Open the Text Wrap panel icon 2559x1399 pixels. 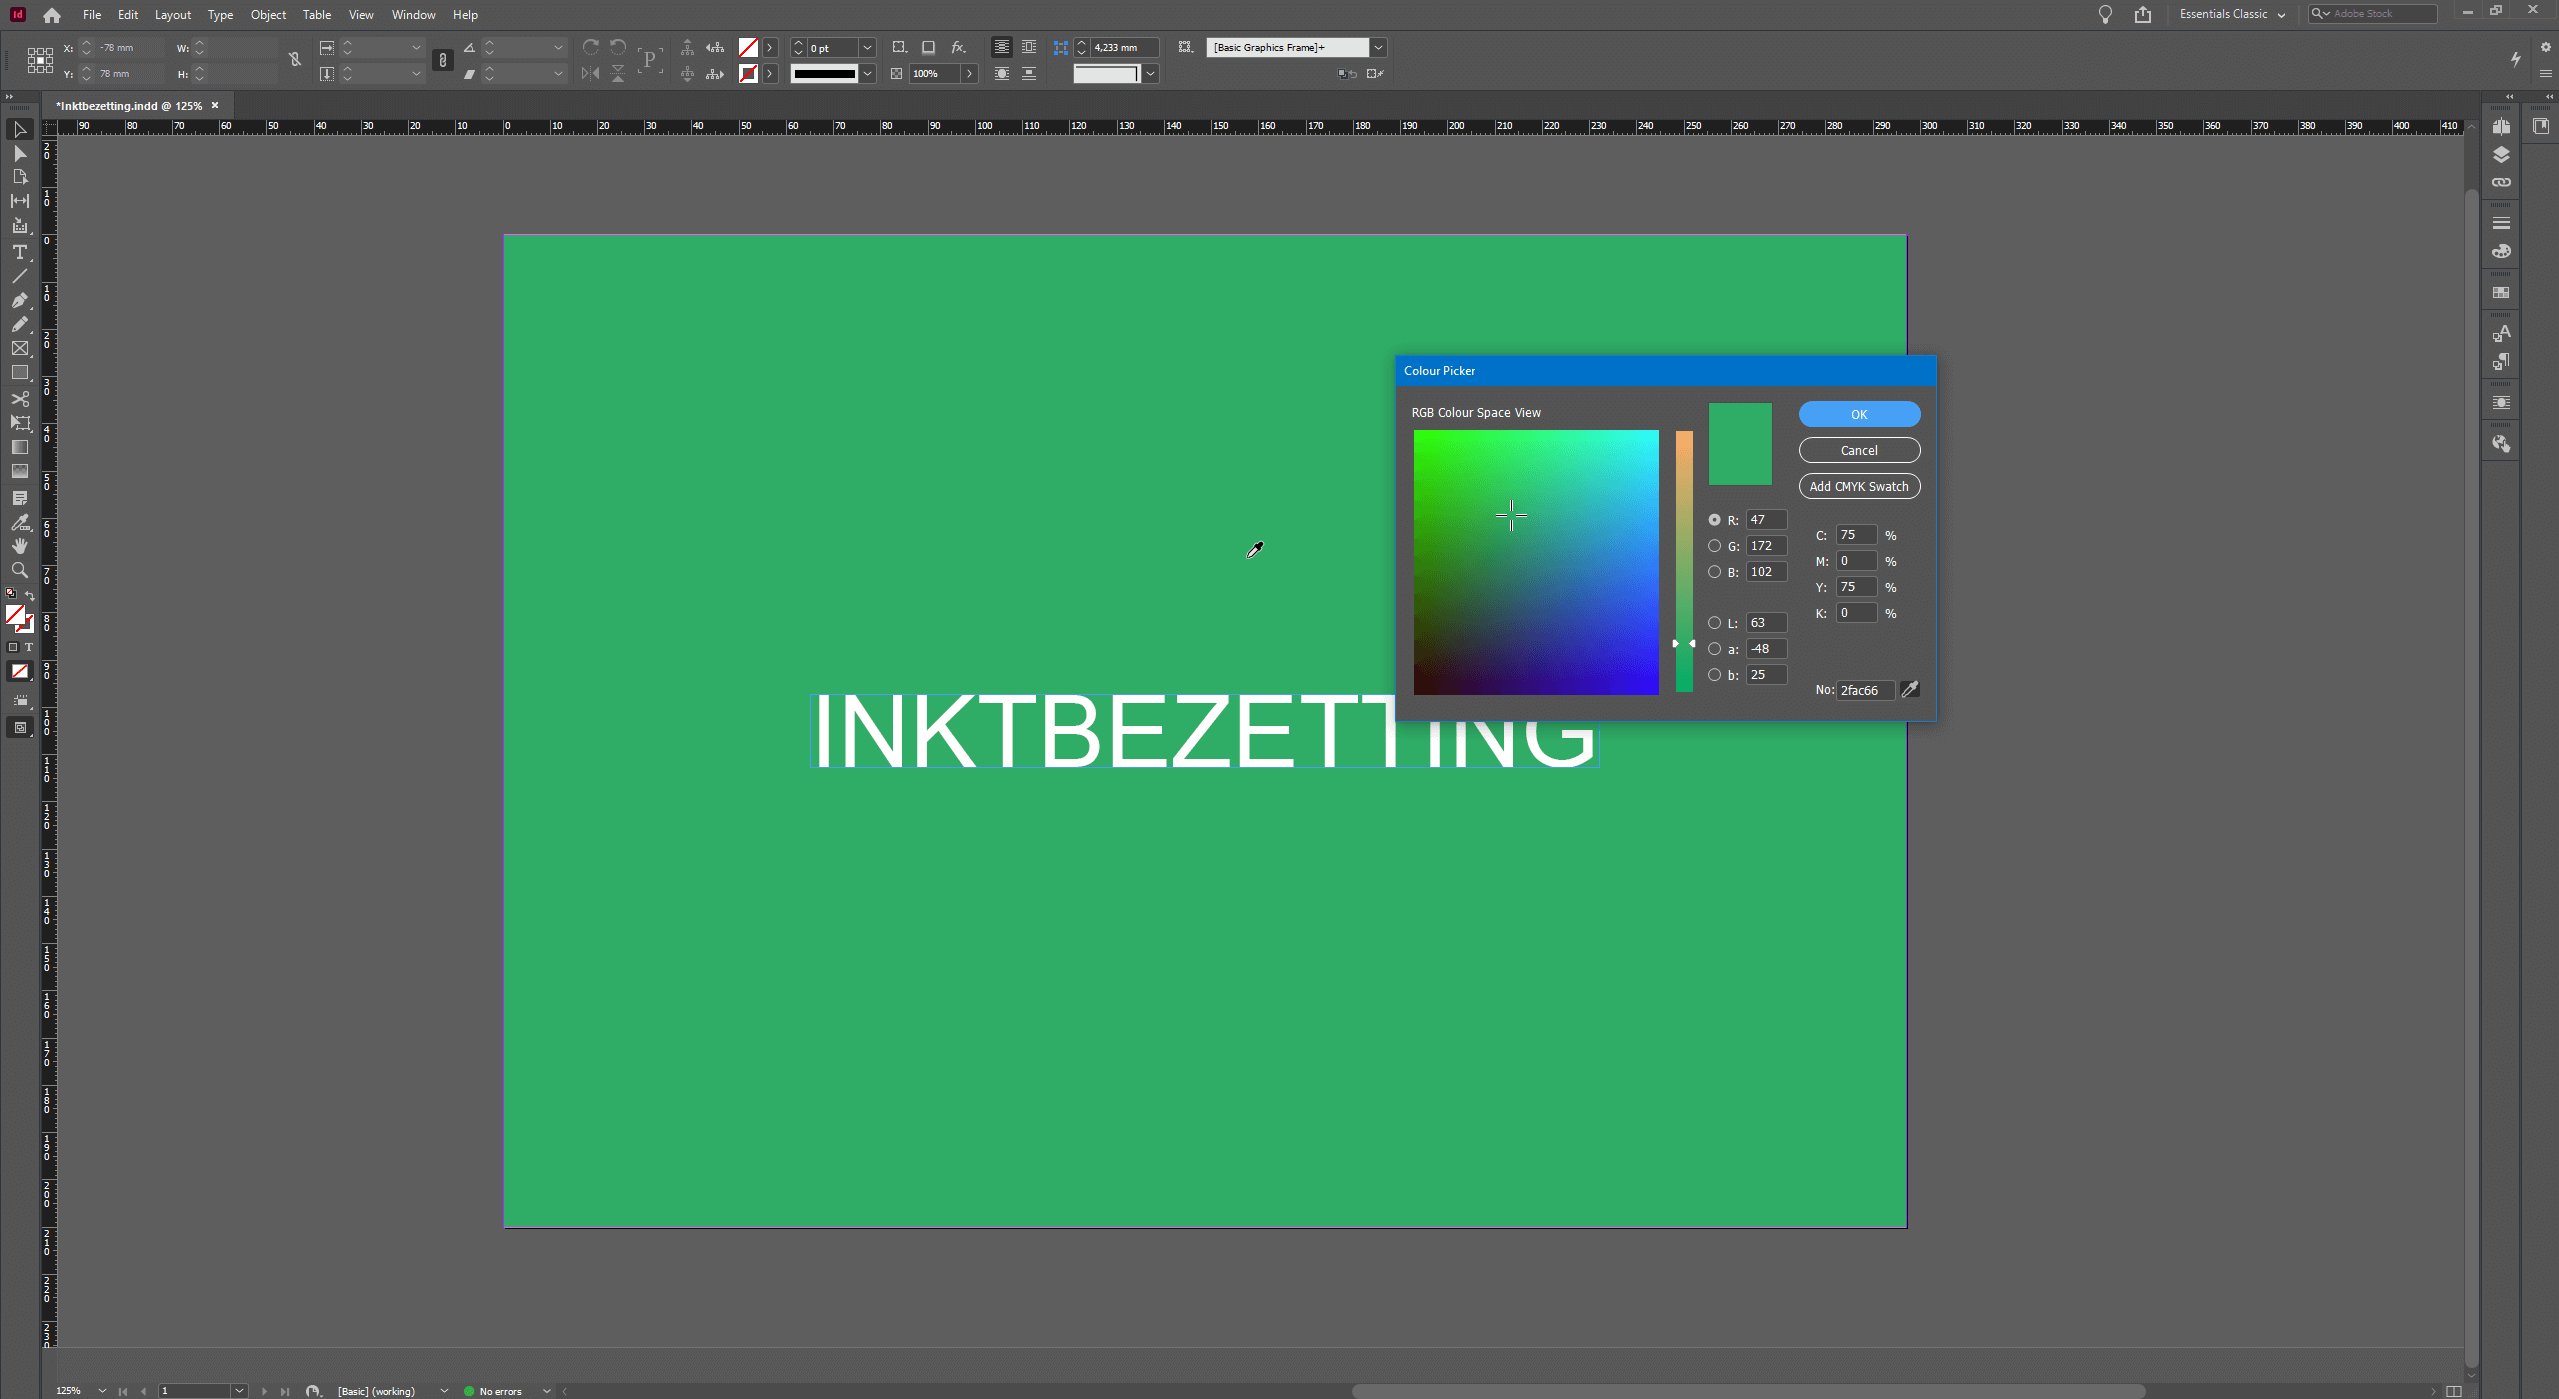2501,403
